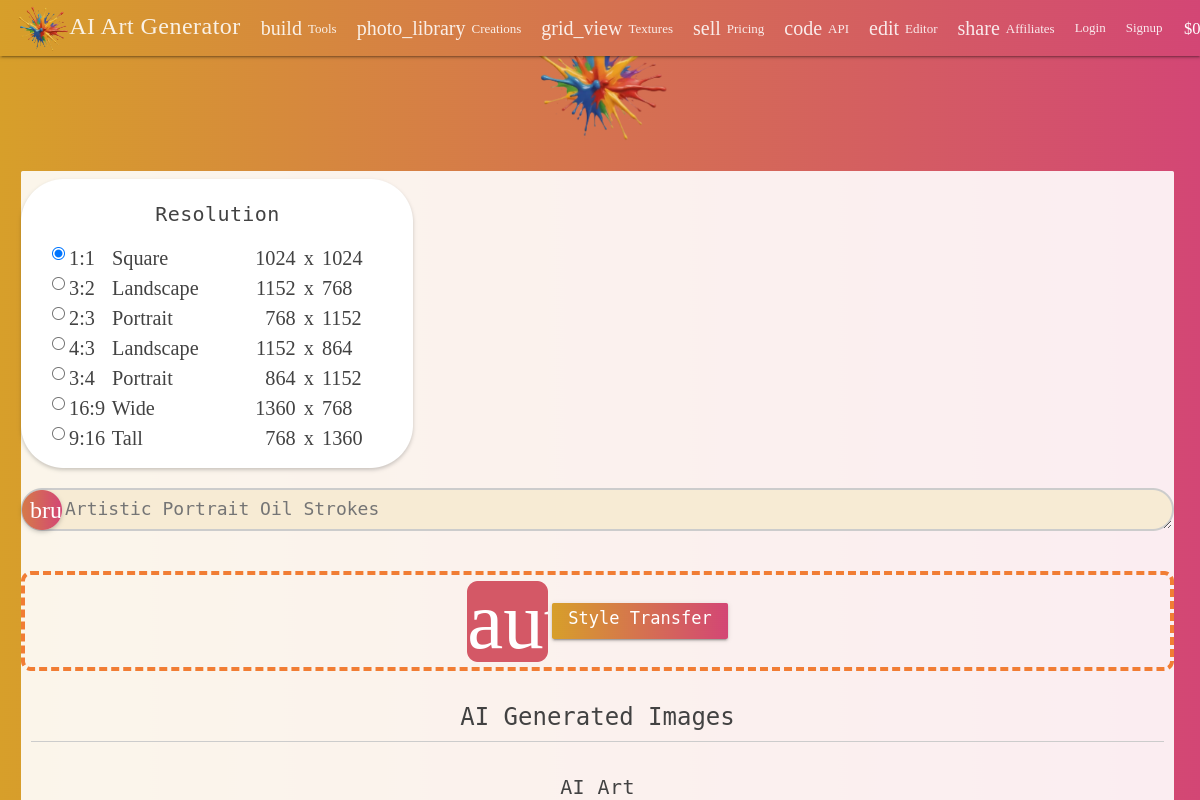
Task: Click the sell icon for Pricing
Action: [707, 28]
